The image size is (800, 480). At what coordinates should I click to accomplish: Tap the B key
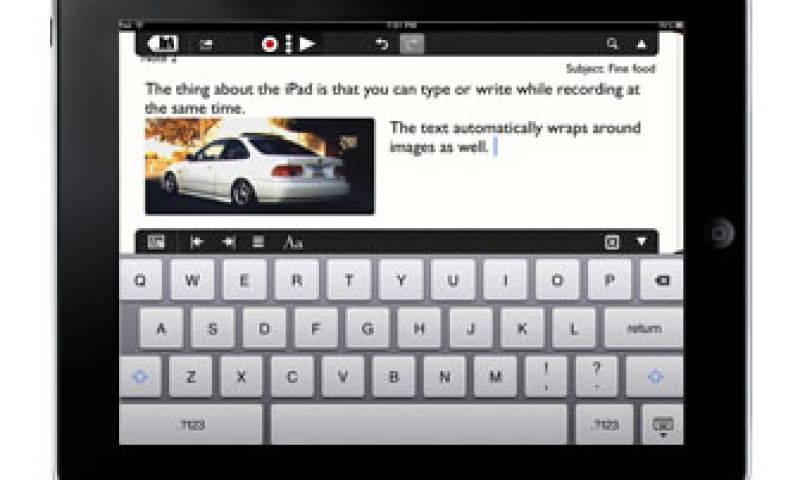[393, 377]
